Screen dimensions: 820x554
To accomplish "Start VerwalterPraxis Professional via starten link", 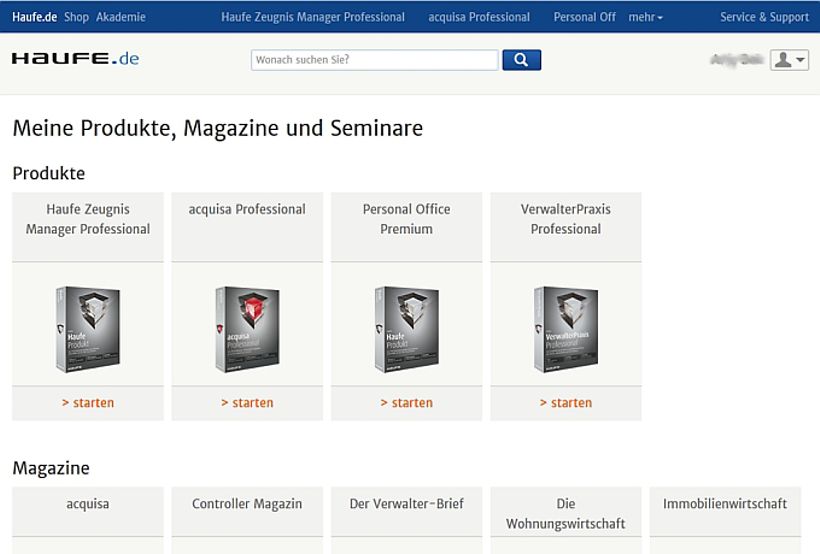I will coord(566,403).
